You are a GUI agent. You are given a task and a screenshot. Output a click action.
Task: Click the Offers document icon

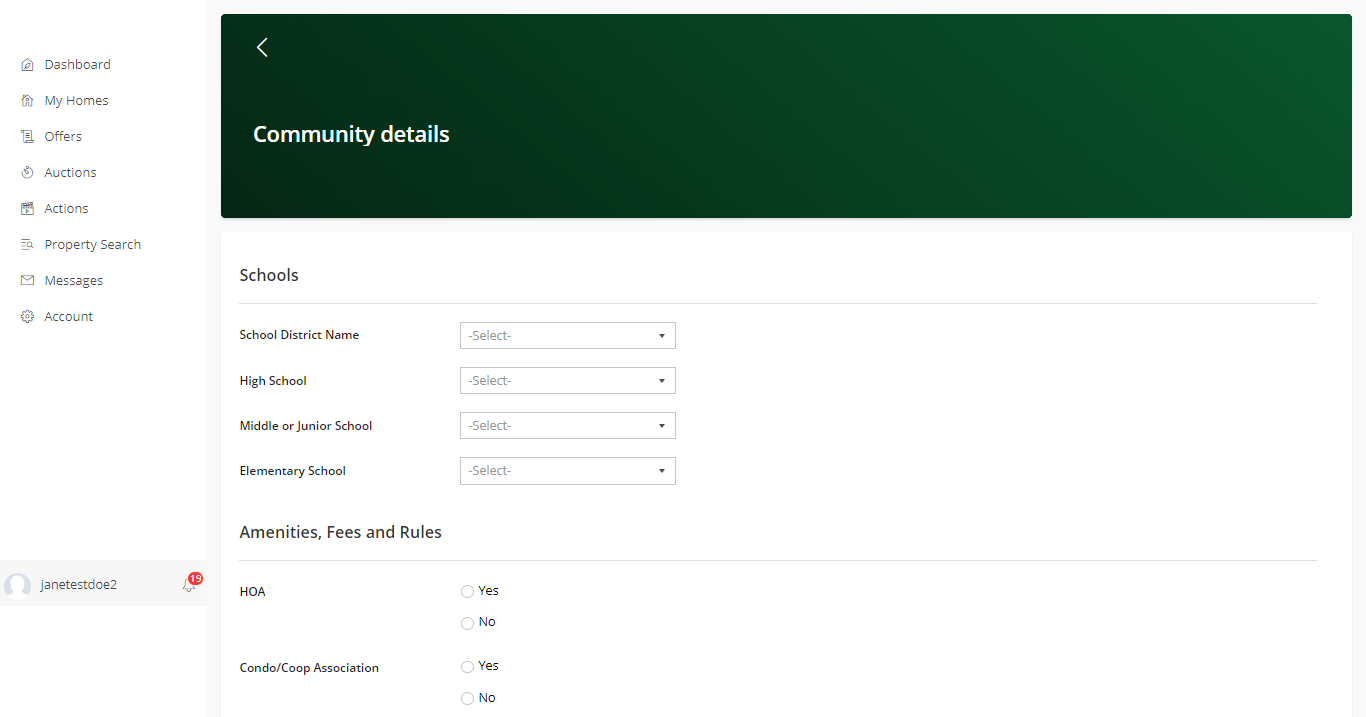[27, 137]
